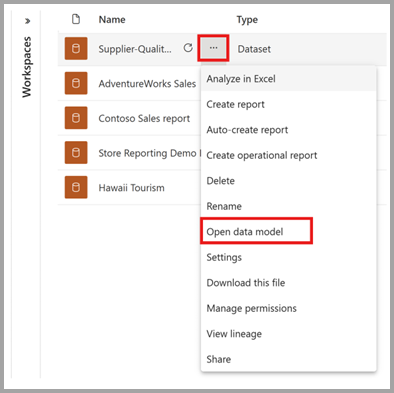Sort by the Name column header
Viewport: 394px width, 393px height.
click(x=112, y=20)
